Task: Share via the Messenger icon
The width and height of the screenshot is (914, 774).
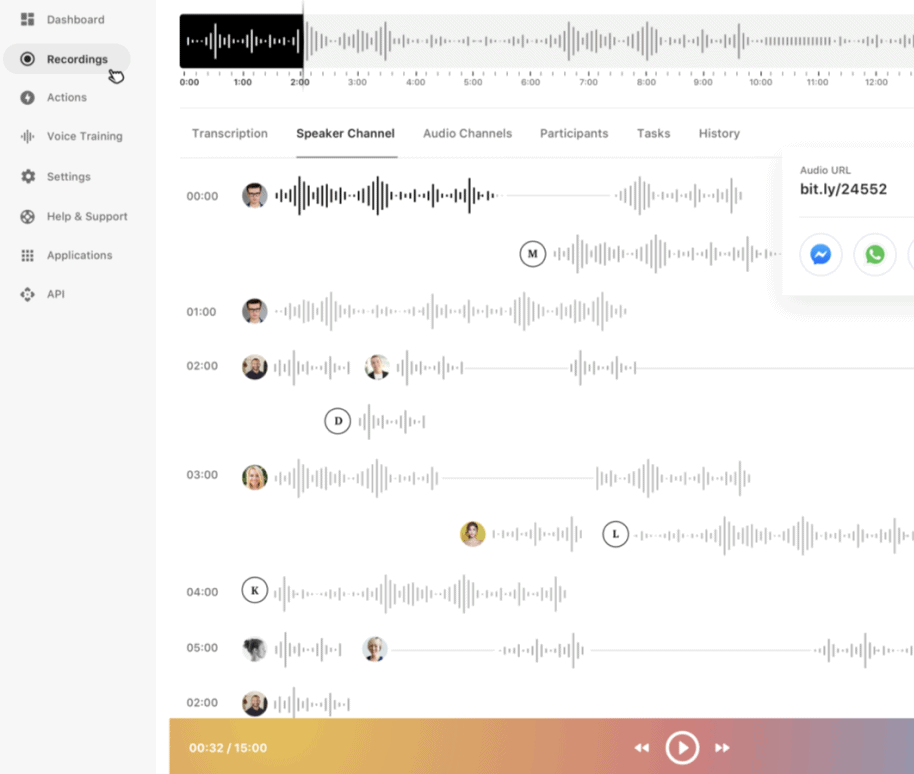Action: (820, 255)
